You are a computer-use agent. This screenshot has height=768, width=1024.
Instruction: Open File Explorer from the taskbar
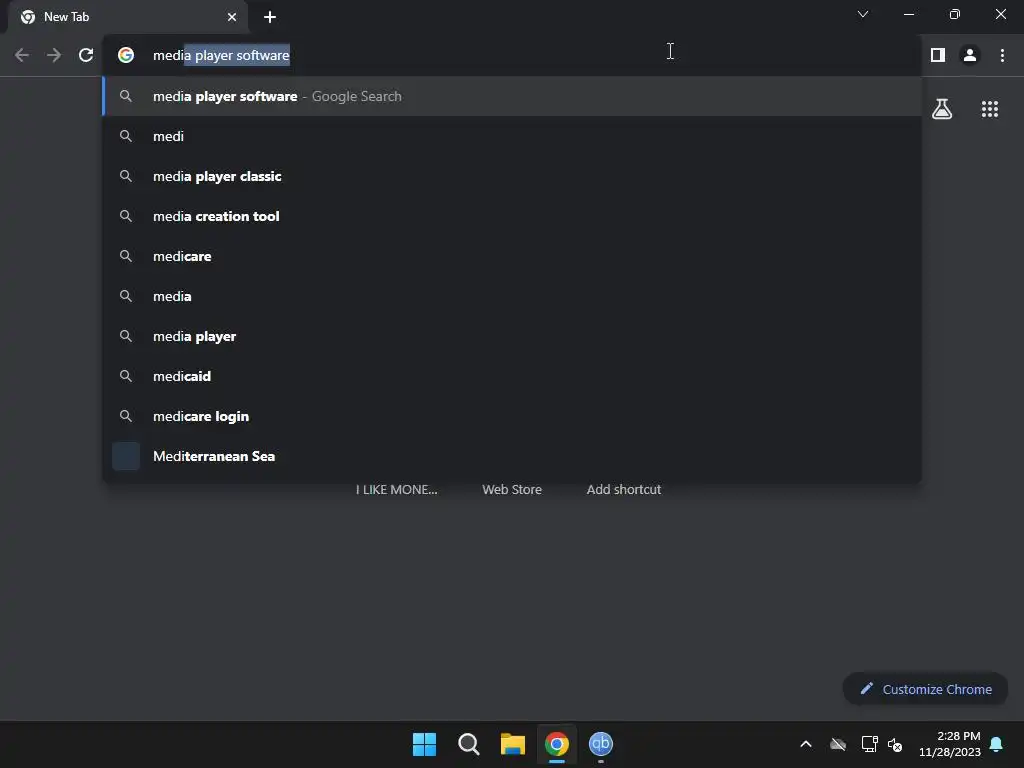point(513,744)
